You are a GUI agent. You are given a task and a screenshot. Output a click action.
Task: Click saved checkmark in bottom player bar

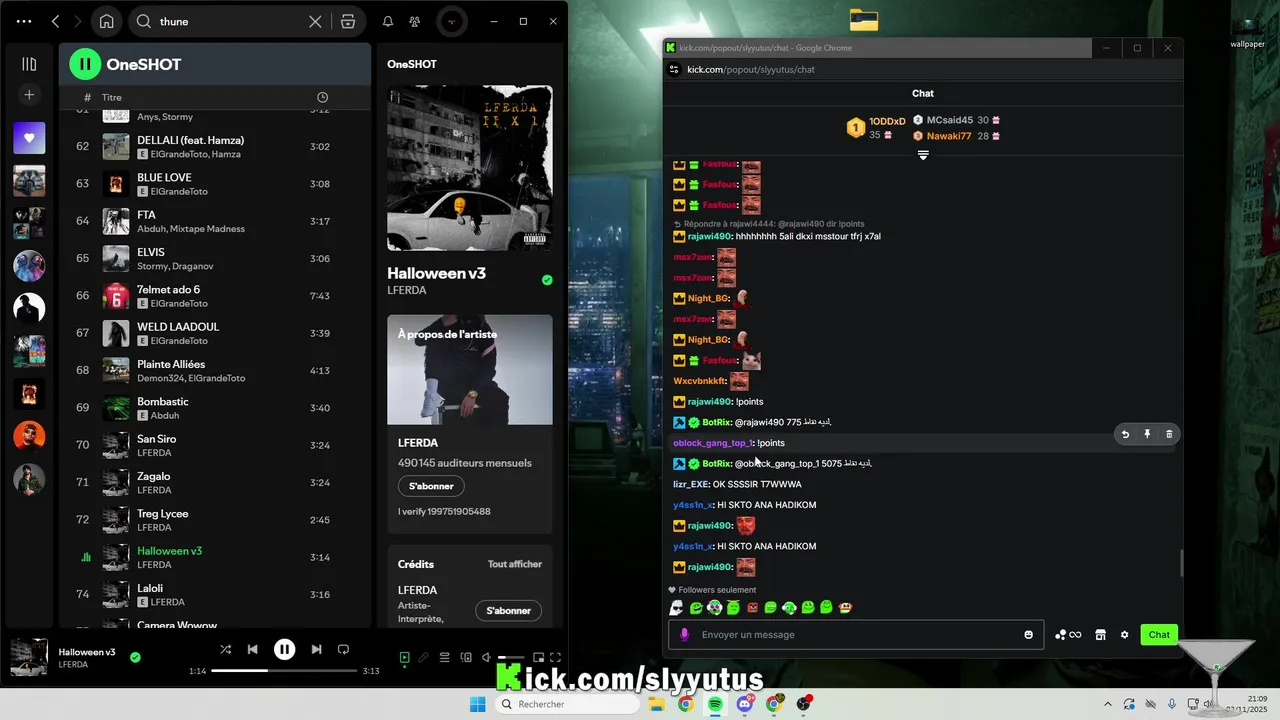135,657
